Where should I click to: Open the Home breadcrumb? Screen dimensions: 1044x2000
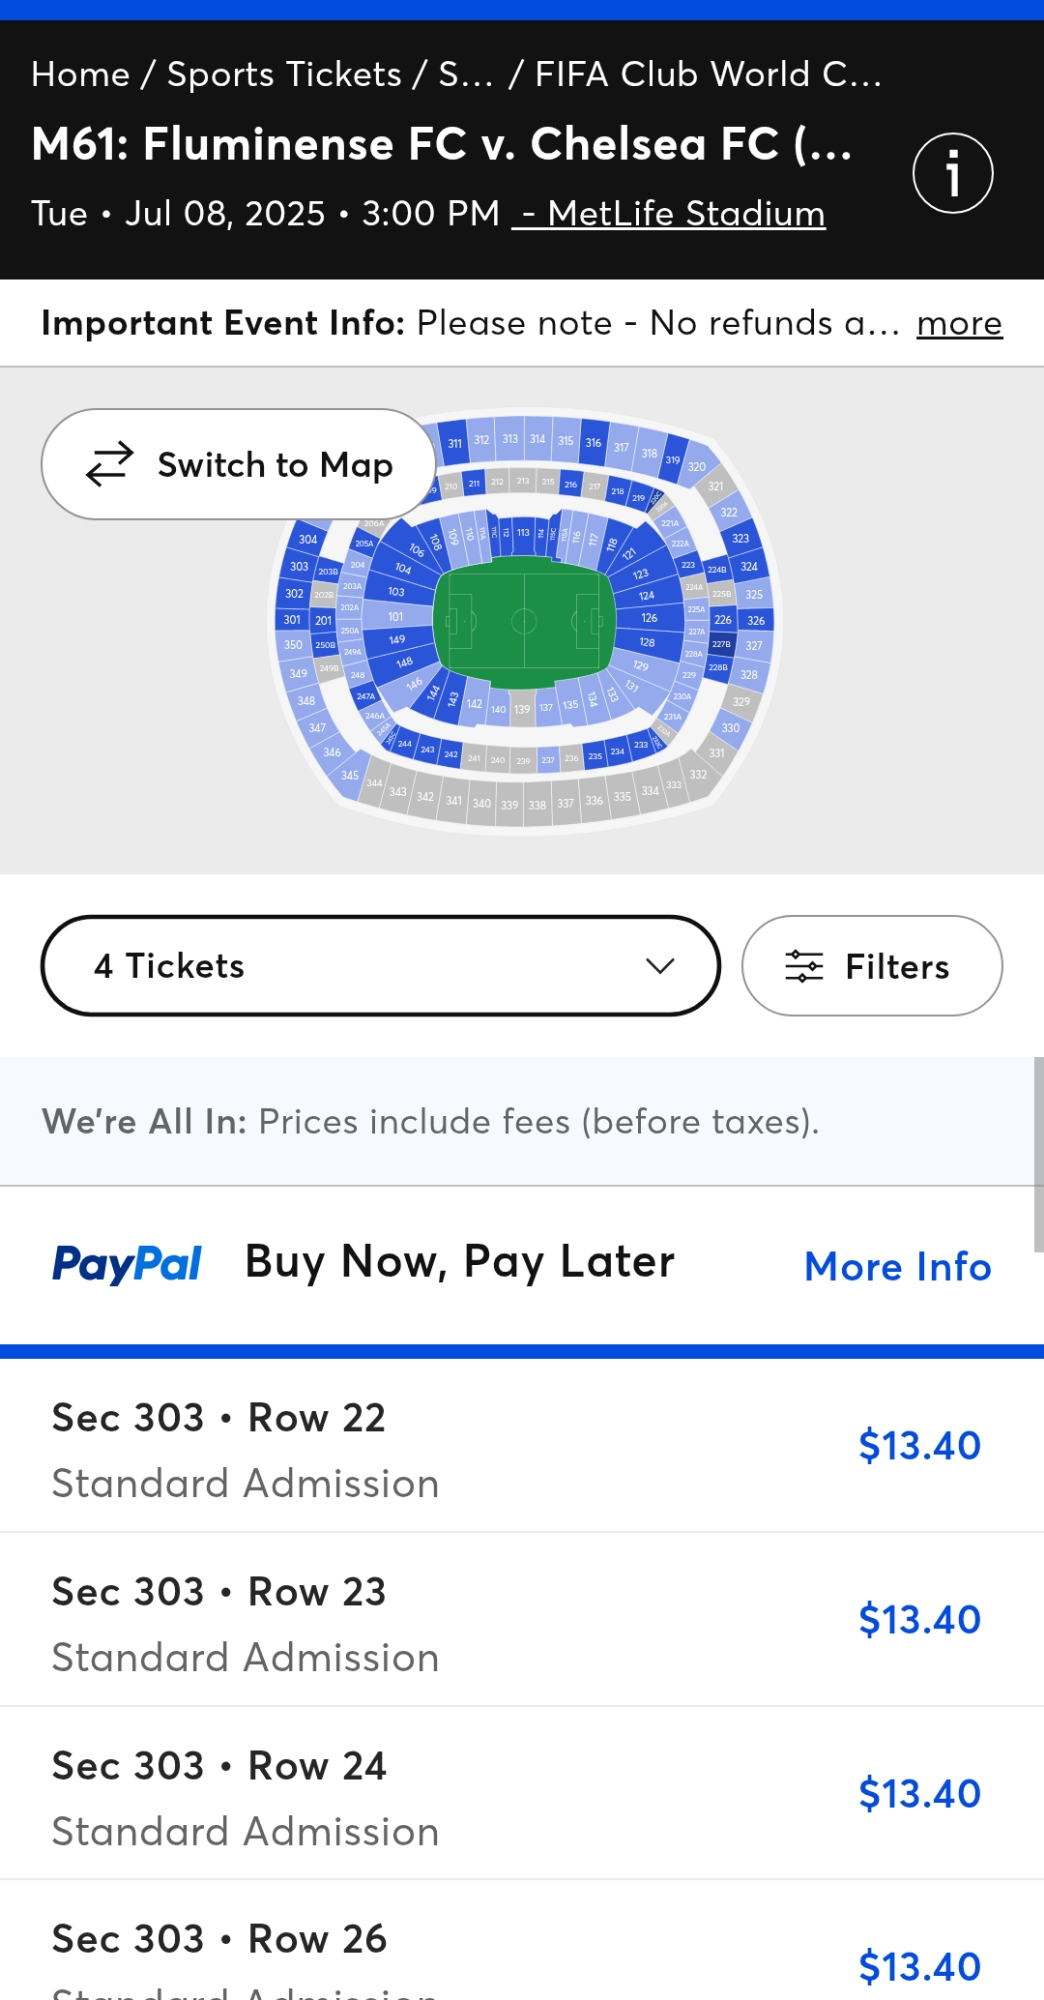point(80,74)
